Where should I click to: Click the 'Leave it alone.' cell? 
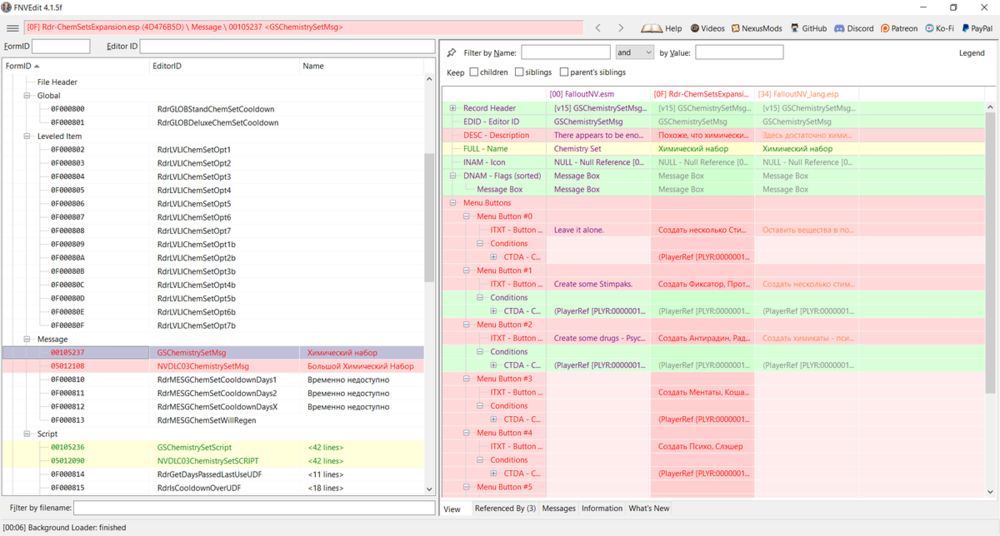(x=598, y=230)
